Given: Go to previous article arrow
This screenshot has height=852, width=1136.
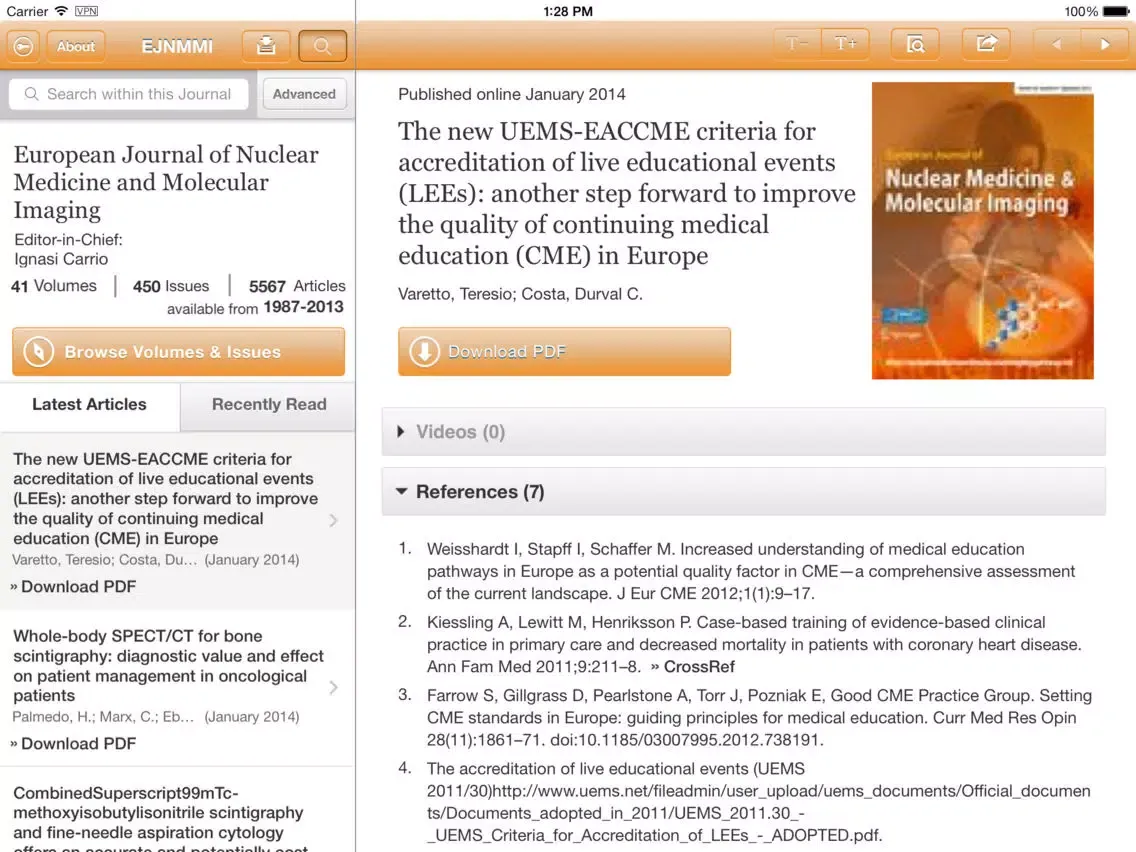Looking at the screenshot, I should click(x=1056, y=44).
